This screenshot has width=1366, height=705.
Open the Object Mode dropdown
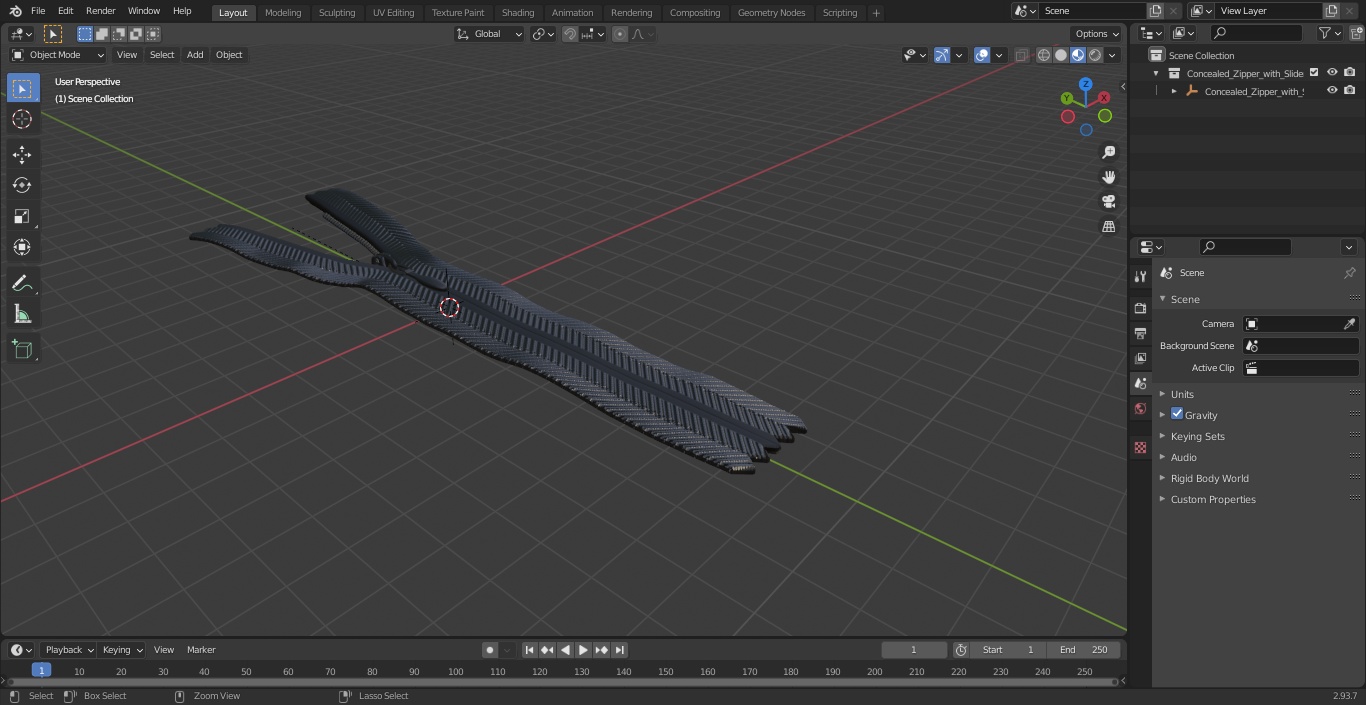click(58, 55)
